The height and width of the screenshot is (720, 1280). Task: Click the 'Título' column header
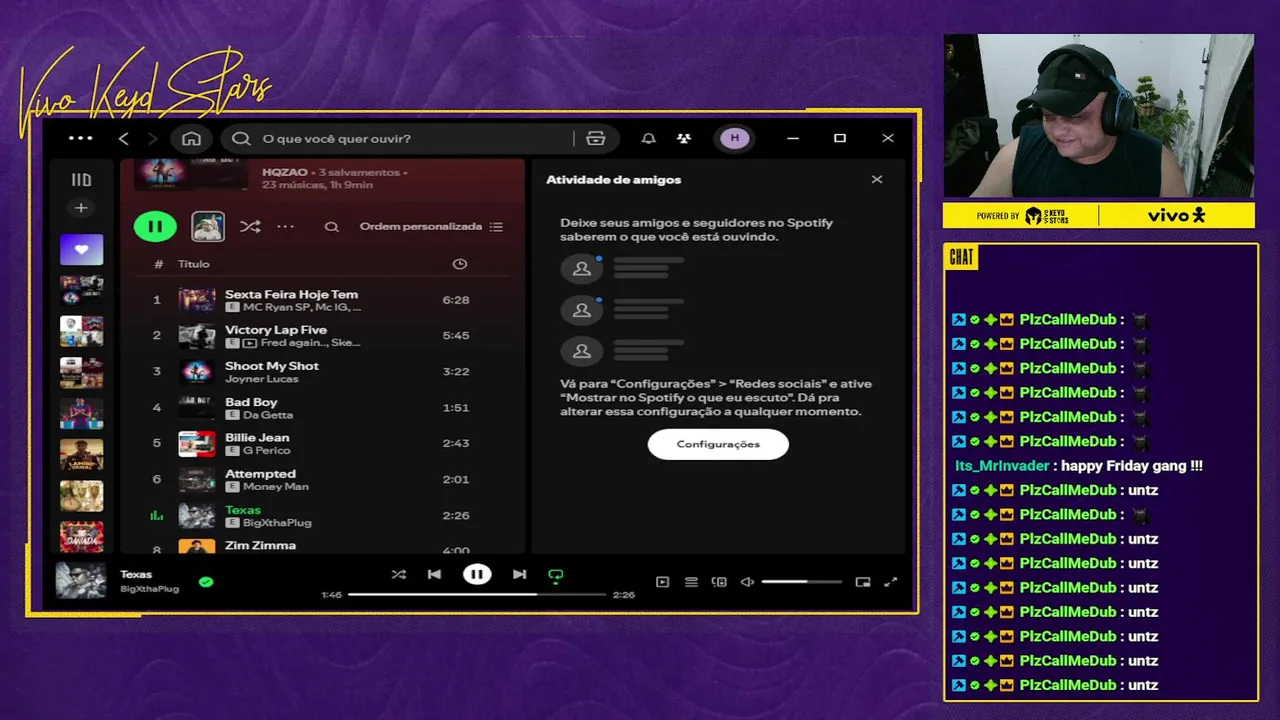(194, 264)
